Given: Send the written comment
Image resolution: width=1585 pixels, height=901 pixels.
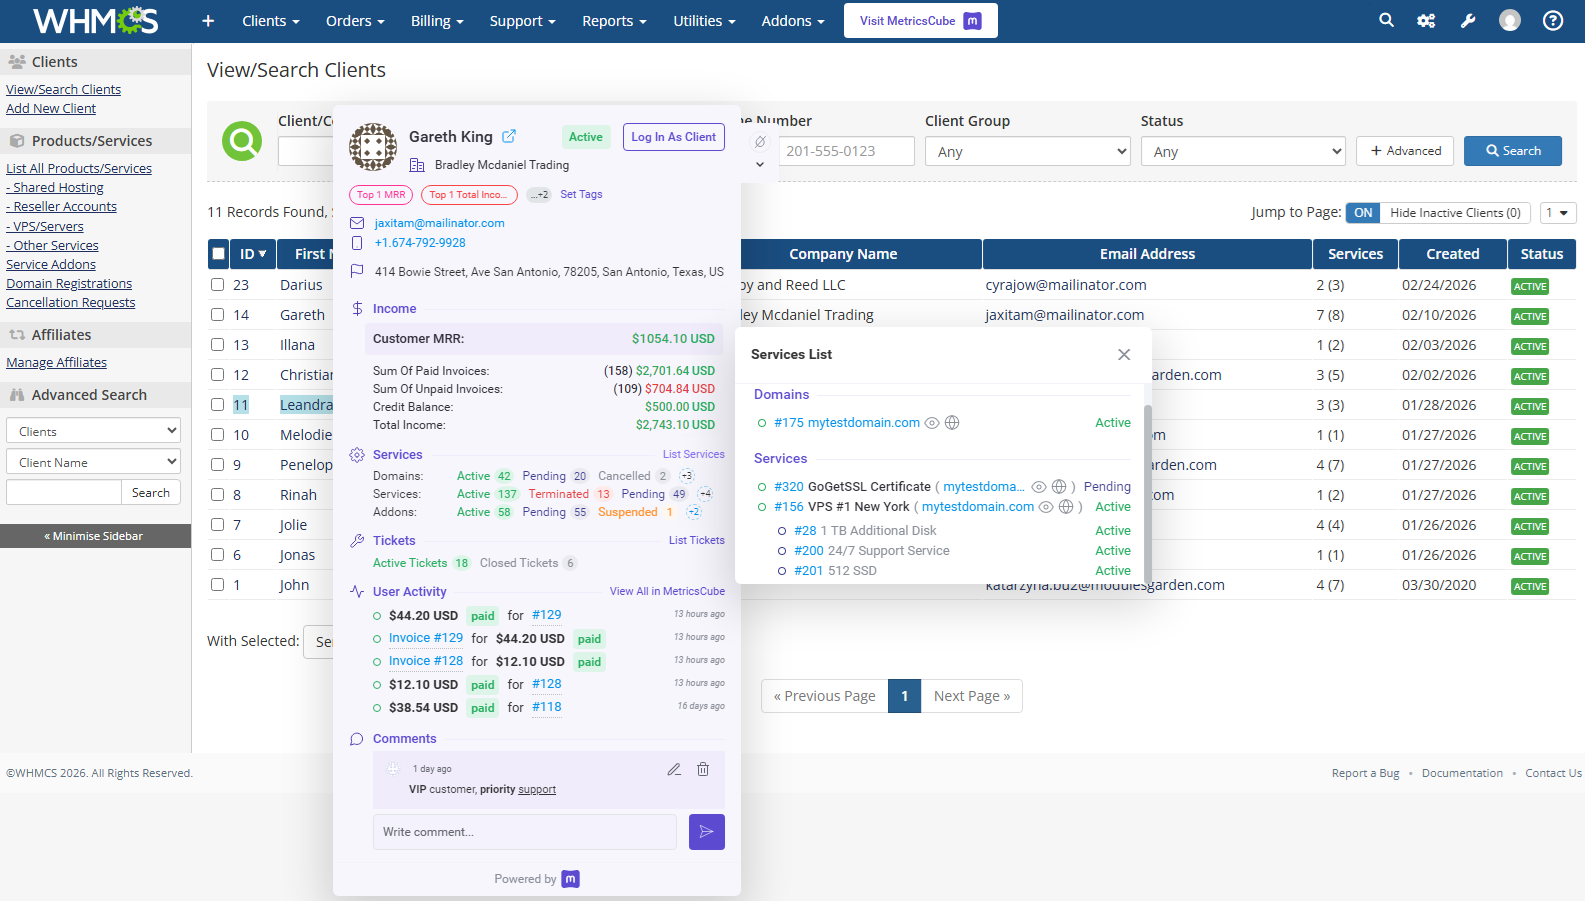Looking at the screenshot, I should [x=706, y=832].
